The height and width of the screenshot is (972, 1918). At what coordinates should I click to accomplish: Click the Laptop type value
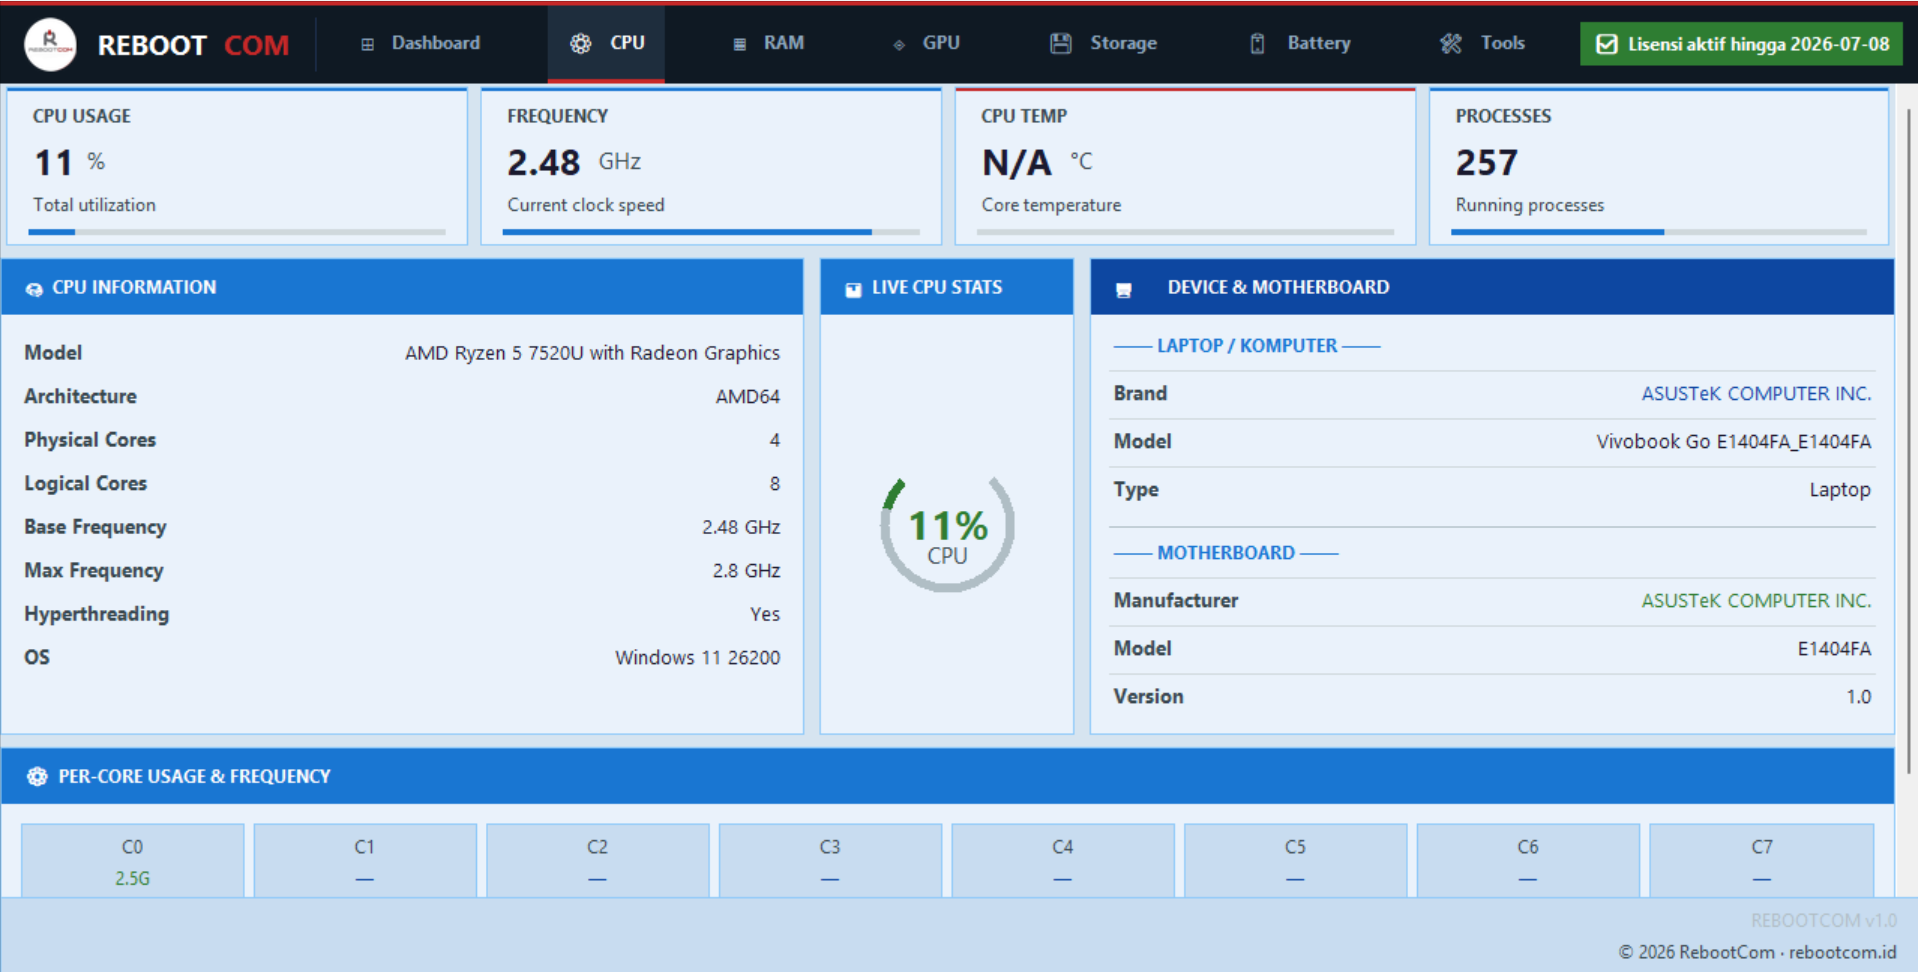(1840, 489)
